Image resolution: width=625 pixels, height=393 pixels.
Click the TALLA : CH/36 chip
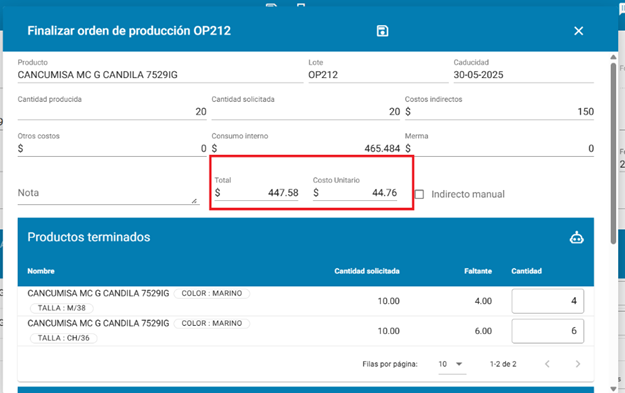64,338
